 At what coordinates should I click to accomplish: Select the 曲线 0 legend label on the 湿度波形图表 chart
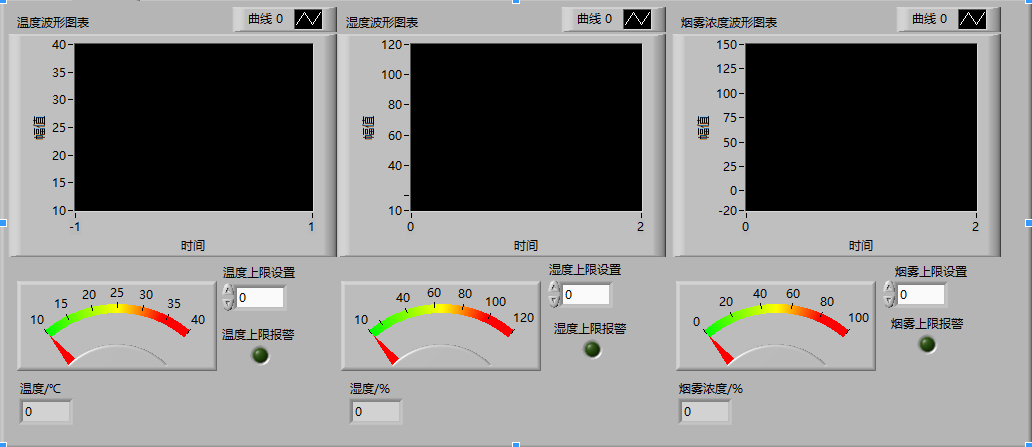tap(594, 19)
